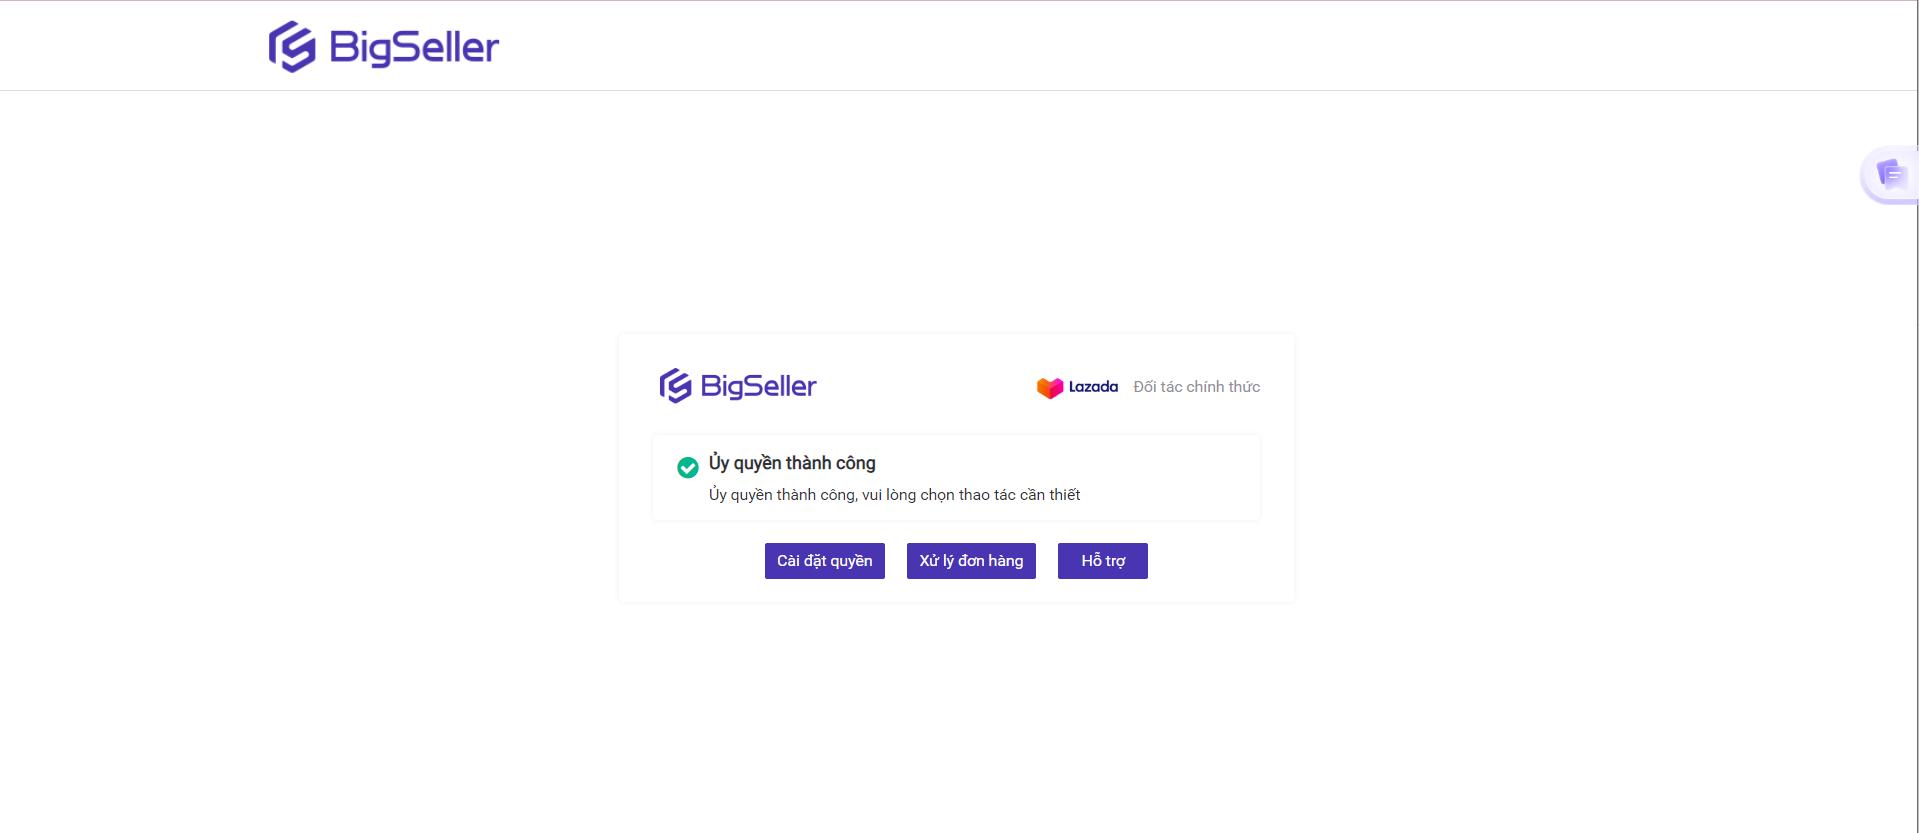Click the vertical scrollbar on the page edge
Screen dimensions: 1919x833
point(1916,416)
